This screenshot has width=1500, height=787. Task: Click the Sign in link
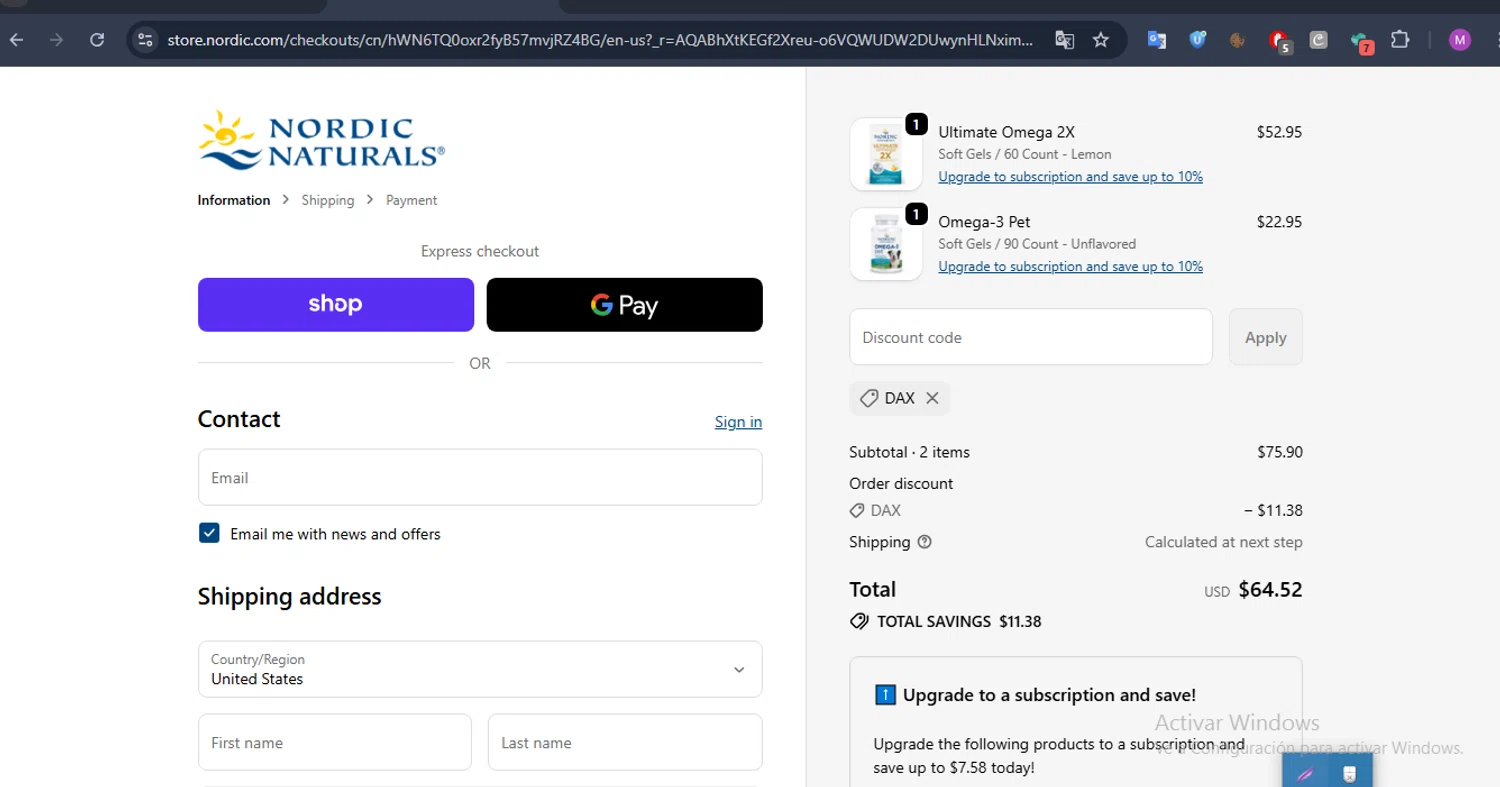coord(738,422)
